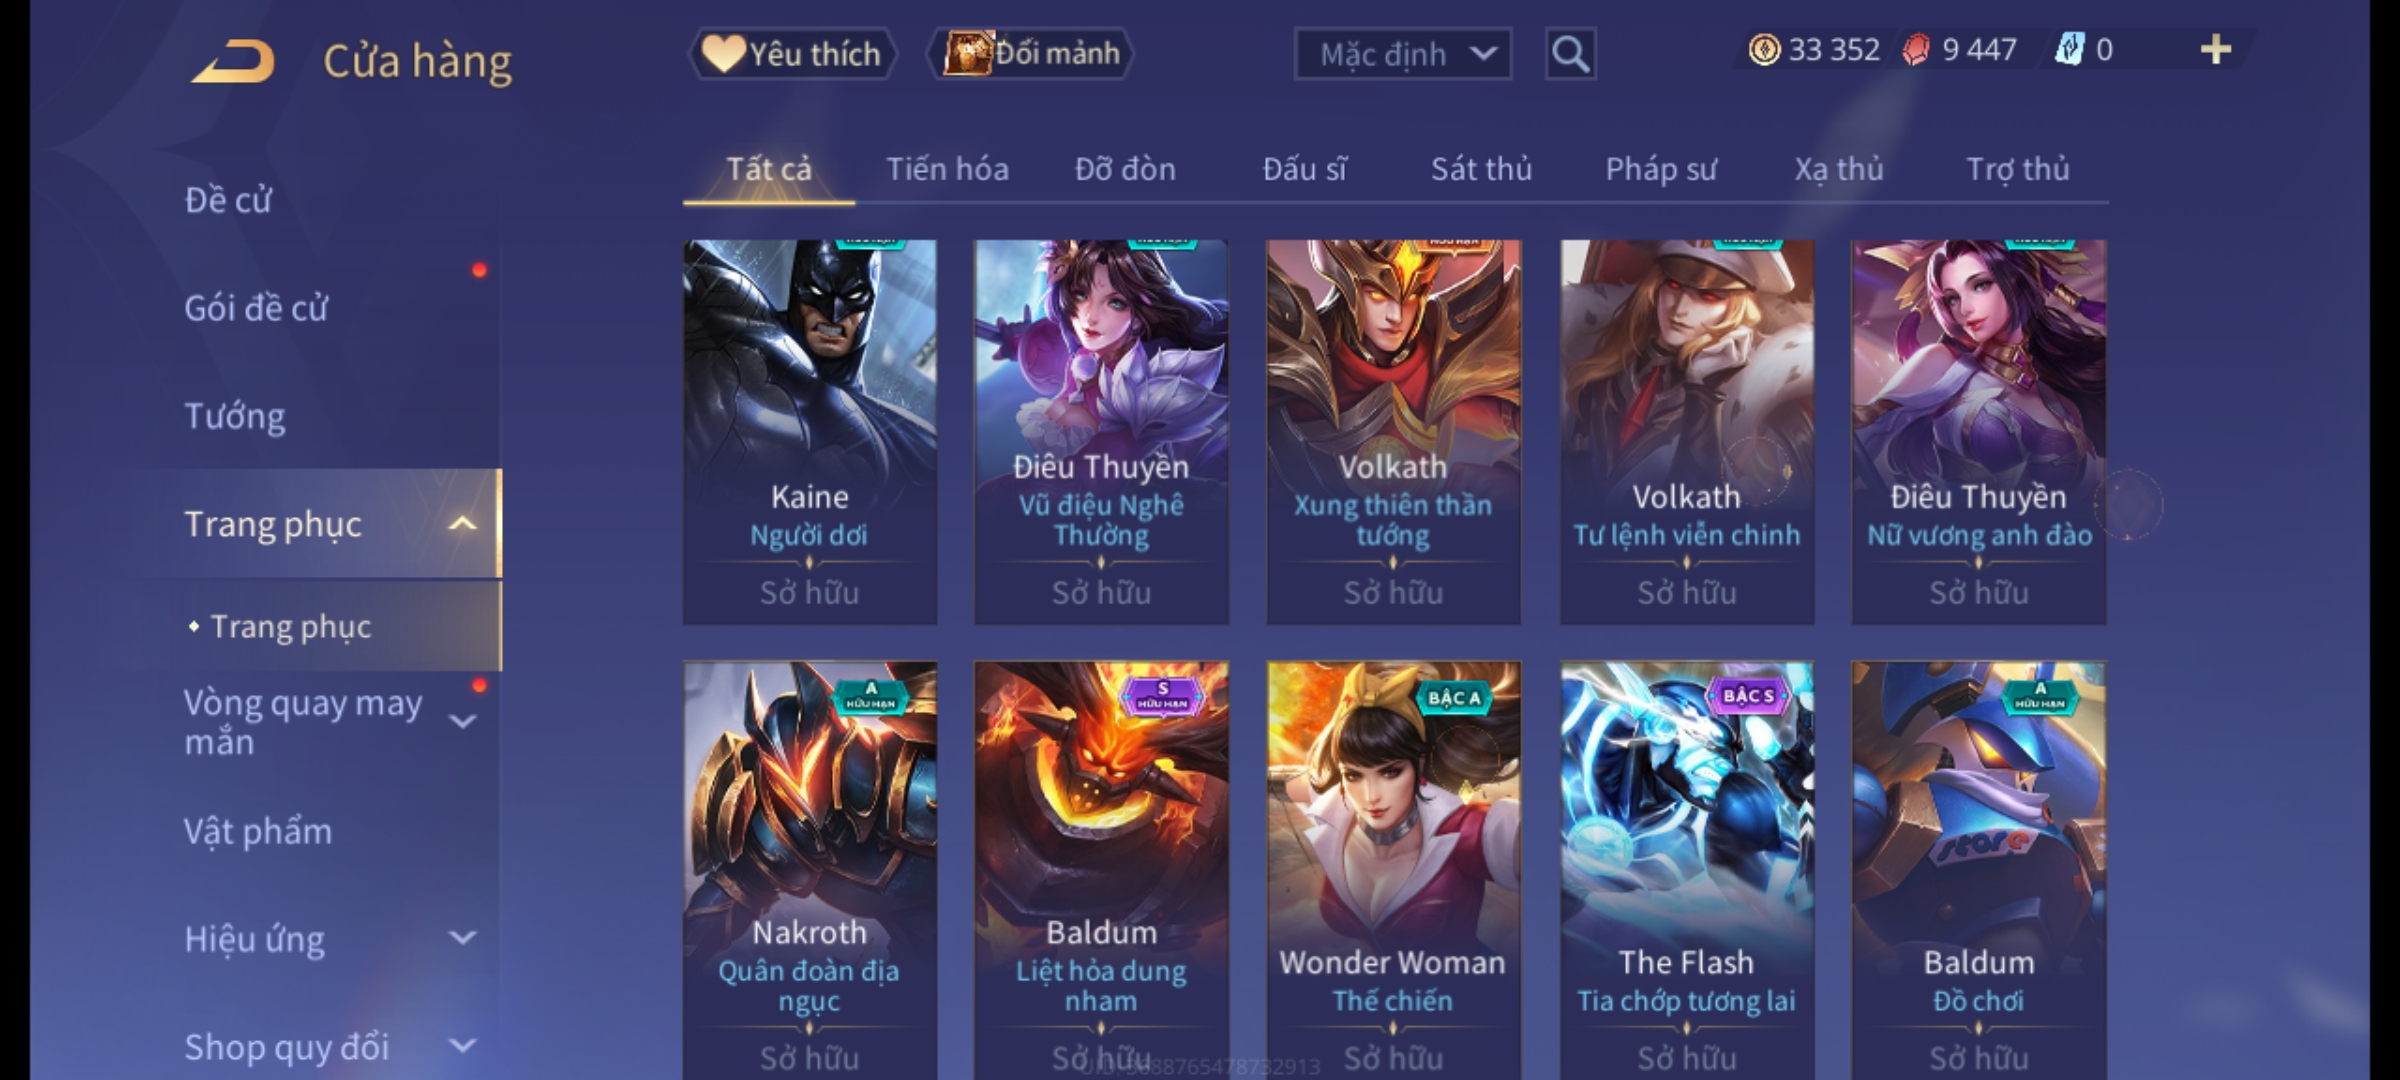Switch to the Pháp sư tab

click(x=1660, y=169)
